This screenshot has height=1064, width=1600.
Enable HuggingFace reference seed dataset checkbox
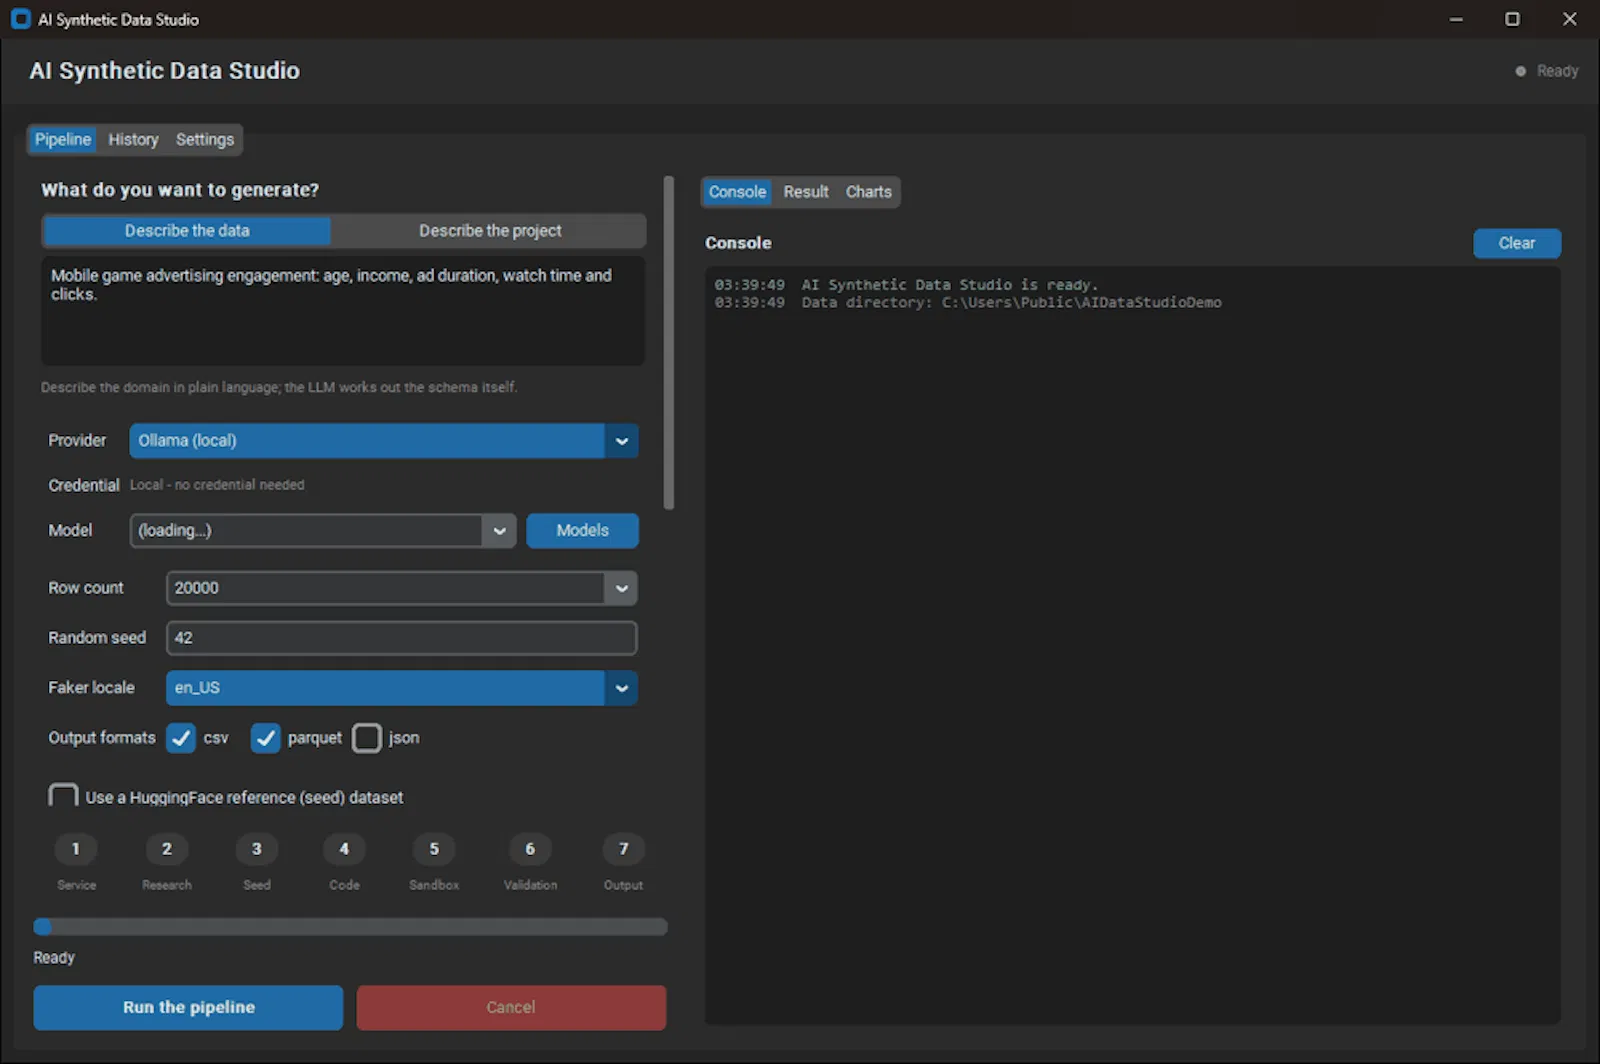63,796
